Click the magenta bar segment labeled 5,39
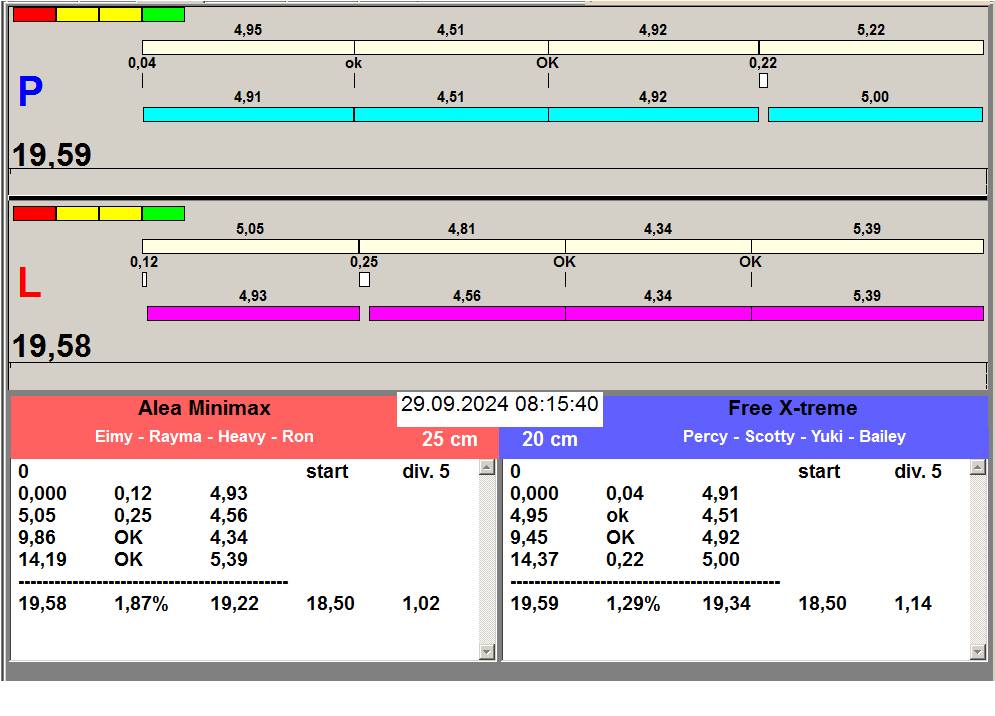 pyautogui.click(x=867, y=313)
